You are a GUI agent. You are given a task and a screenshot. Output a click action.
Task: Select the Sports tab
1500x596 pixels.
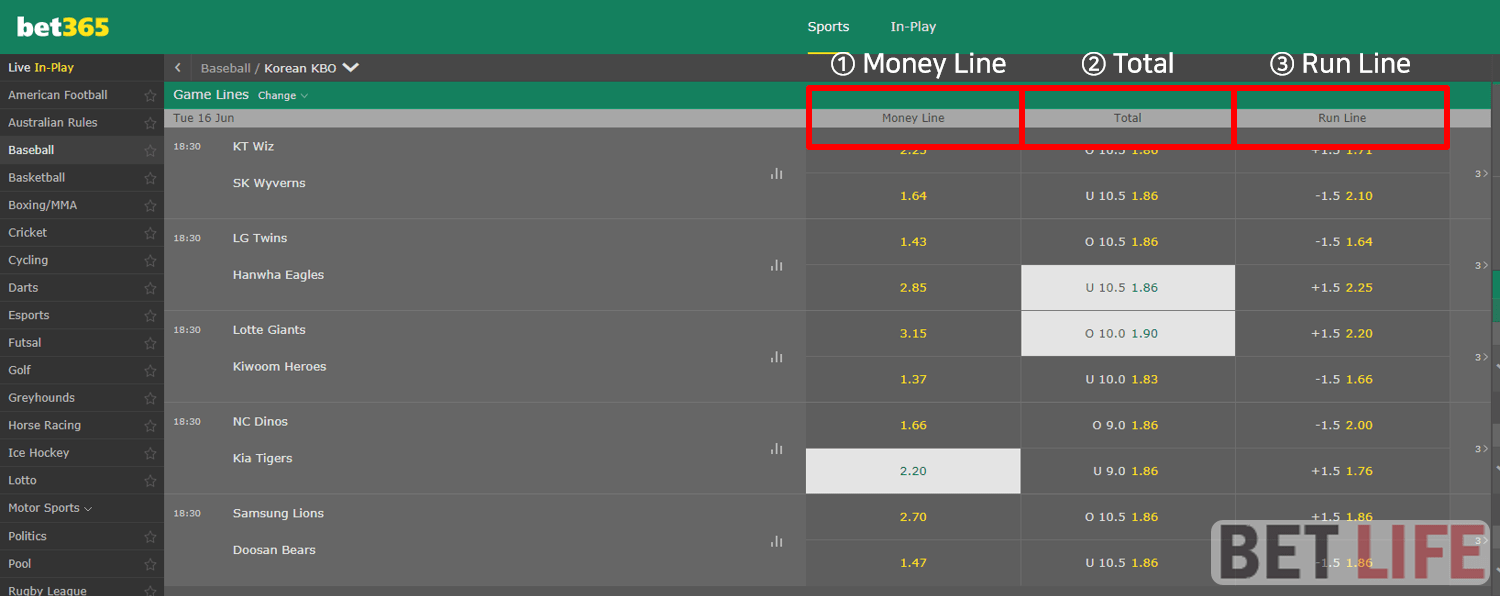[x=828, y=27]
